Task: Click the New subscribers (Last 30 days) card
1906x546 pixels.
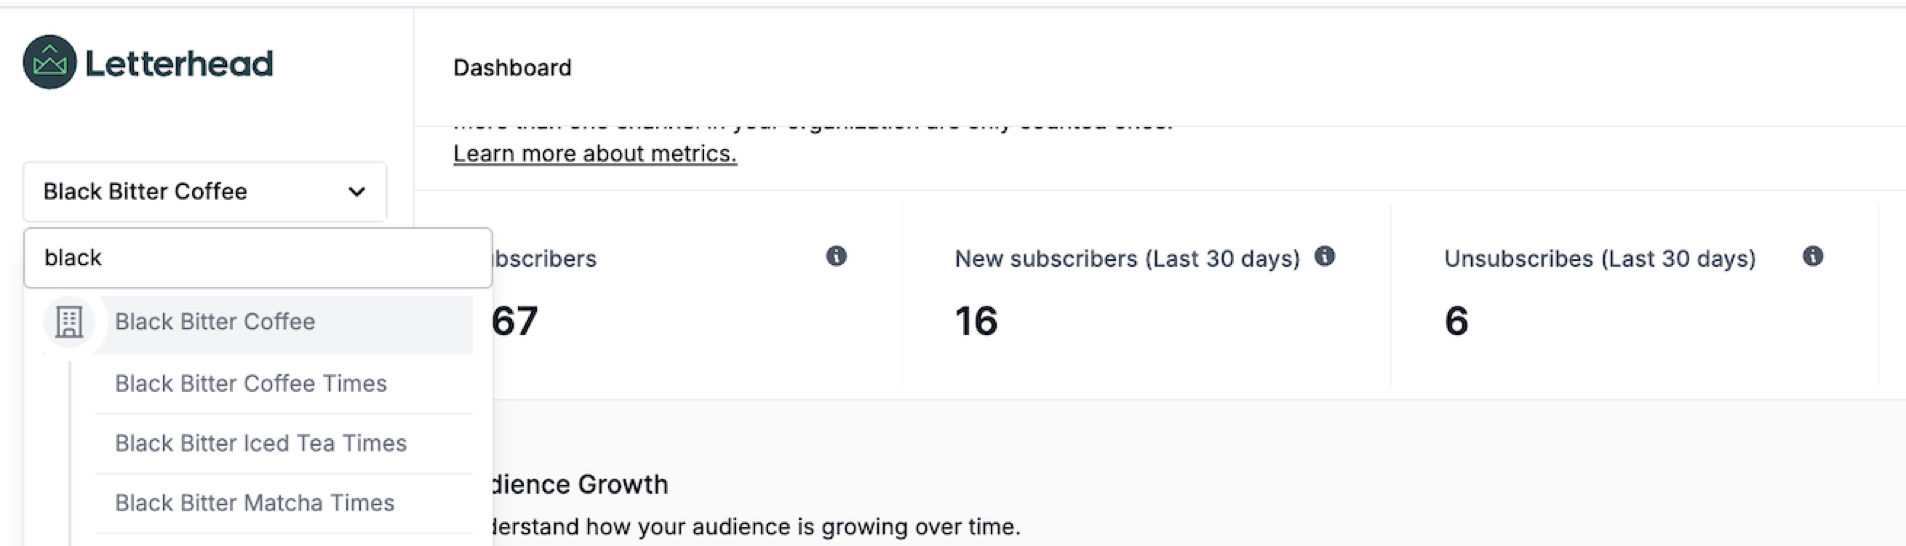Action: click(x=1146, y=295)
